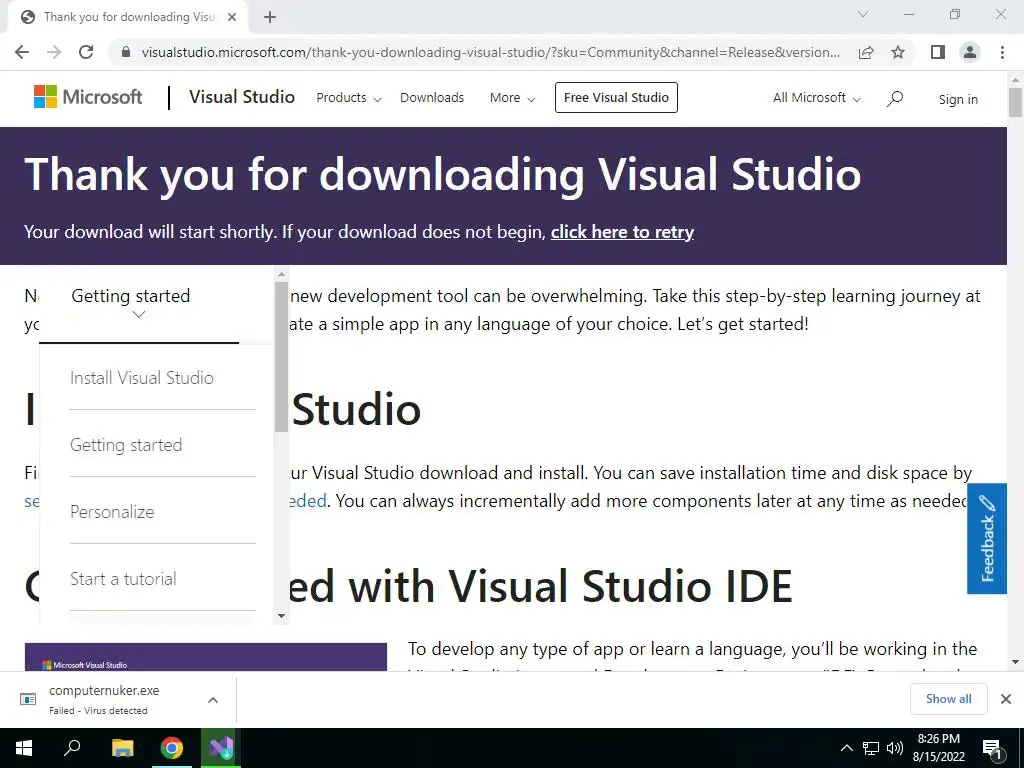
Task: Click the dropdown menu scroll down arrow
Action: click(x=281, y=616)
